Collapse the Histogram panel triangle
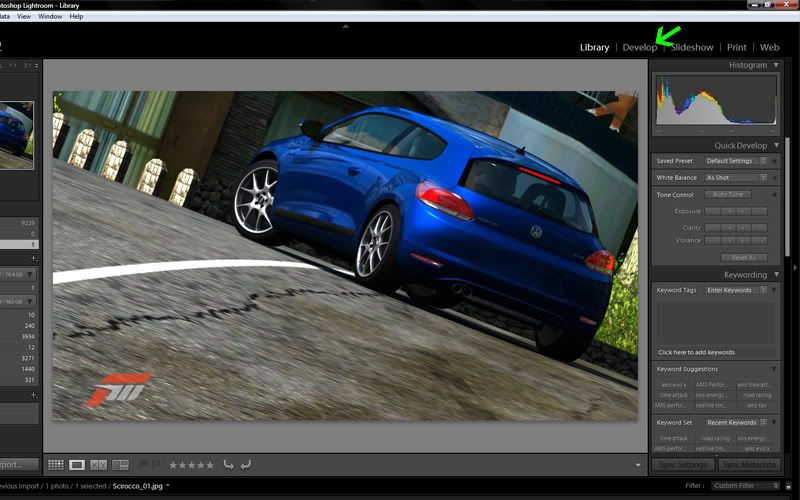Image resolution: width=800 pixels, height=500 pixels. click(x=776, y=65)
